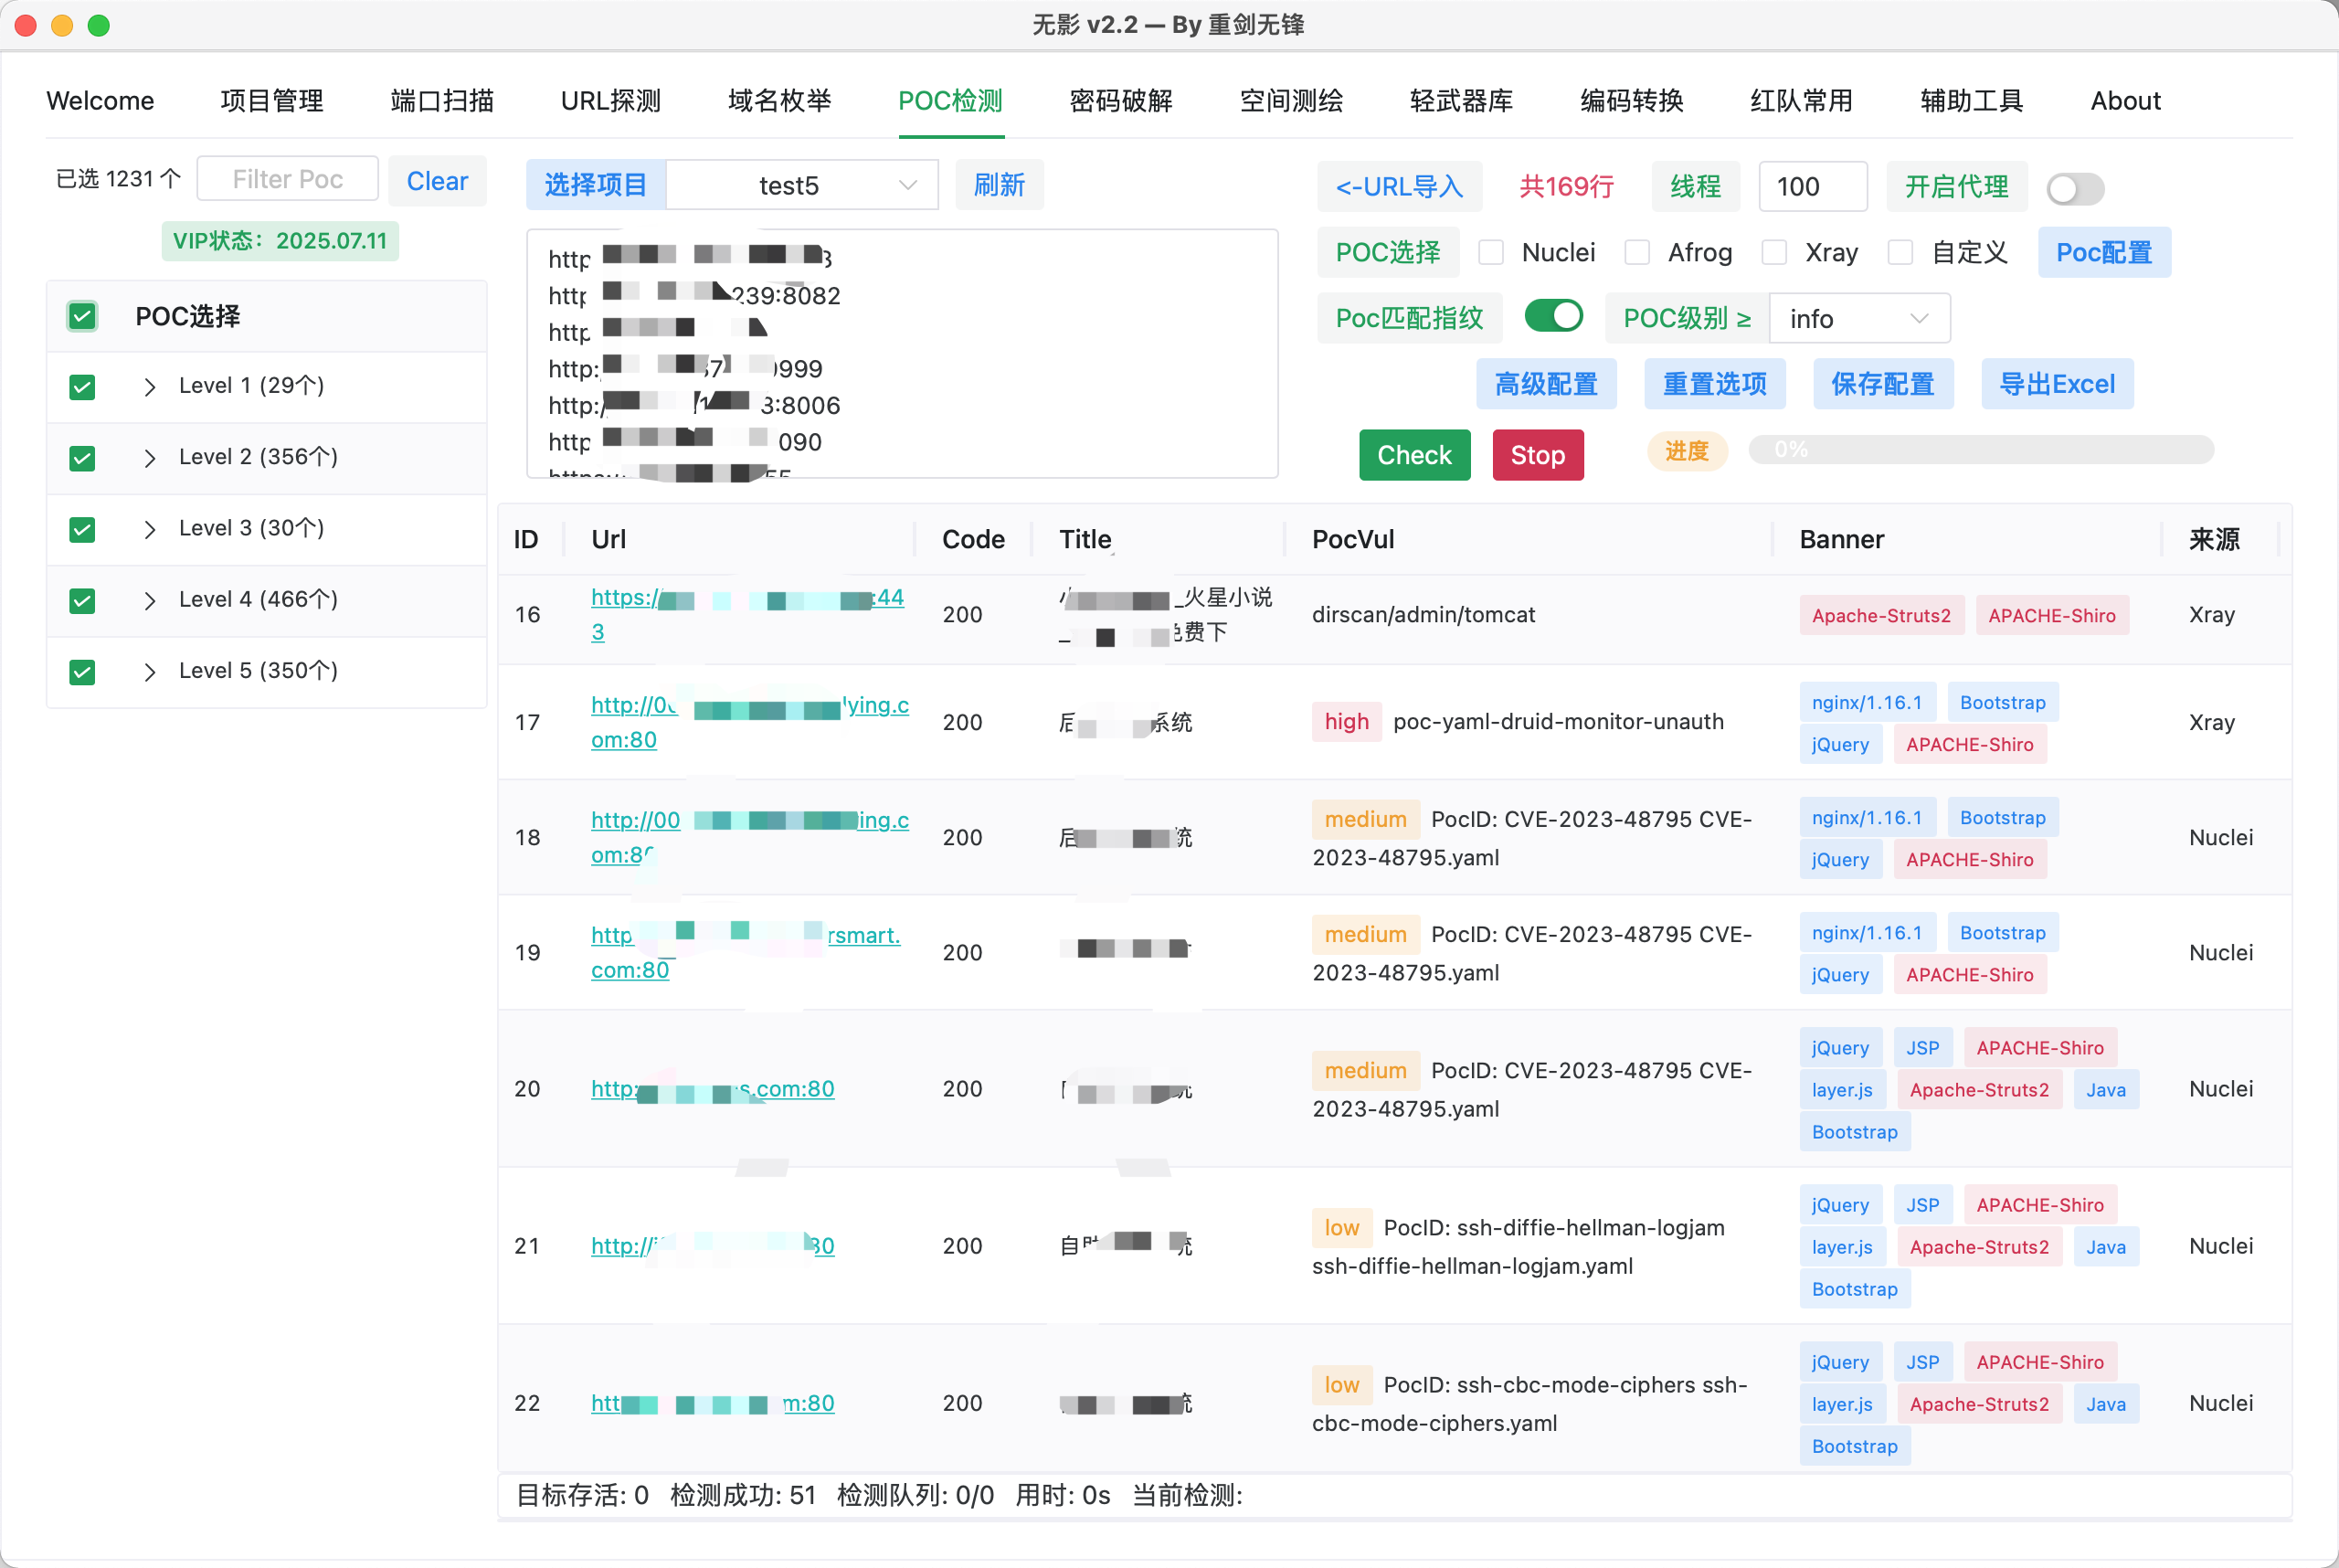Uncheck the top POC选择 master checkbox
The width and height of the screenshot is (2339, 1568).
tap(82, 317)
